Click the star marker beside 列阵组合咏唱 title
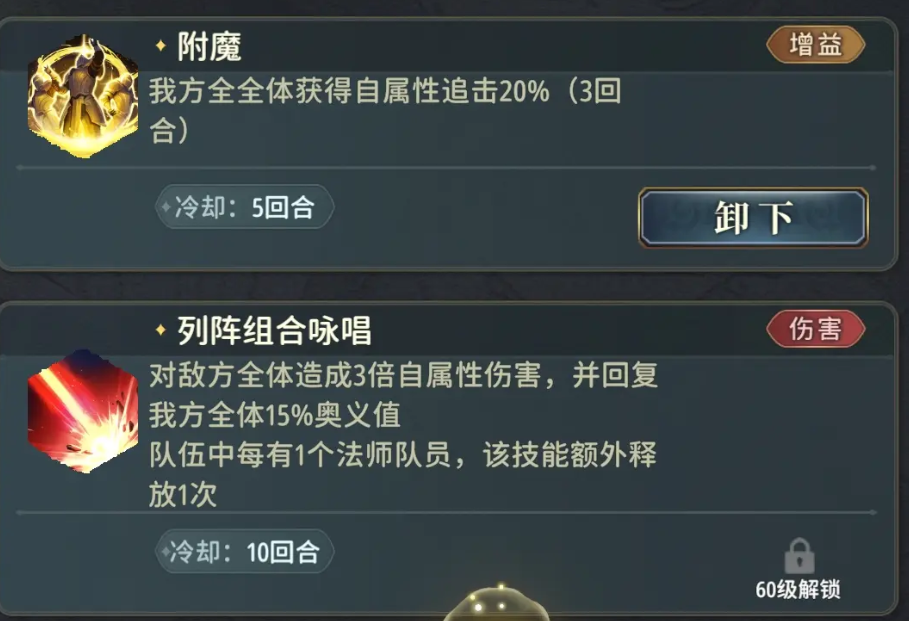The width and height of the screenshot is (909, 621). click(x=160, y=330)
